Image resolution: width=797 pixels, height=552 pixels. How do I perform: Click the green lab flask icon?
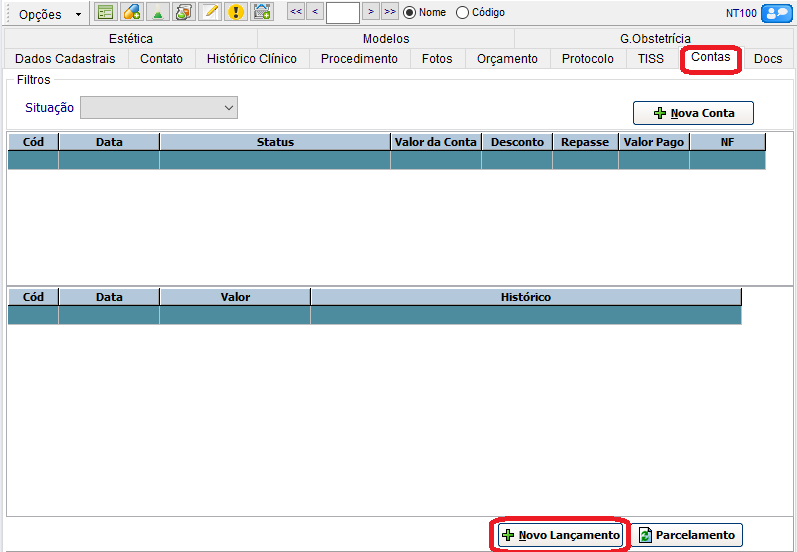click(x=157, y=13)
